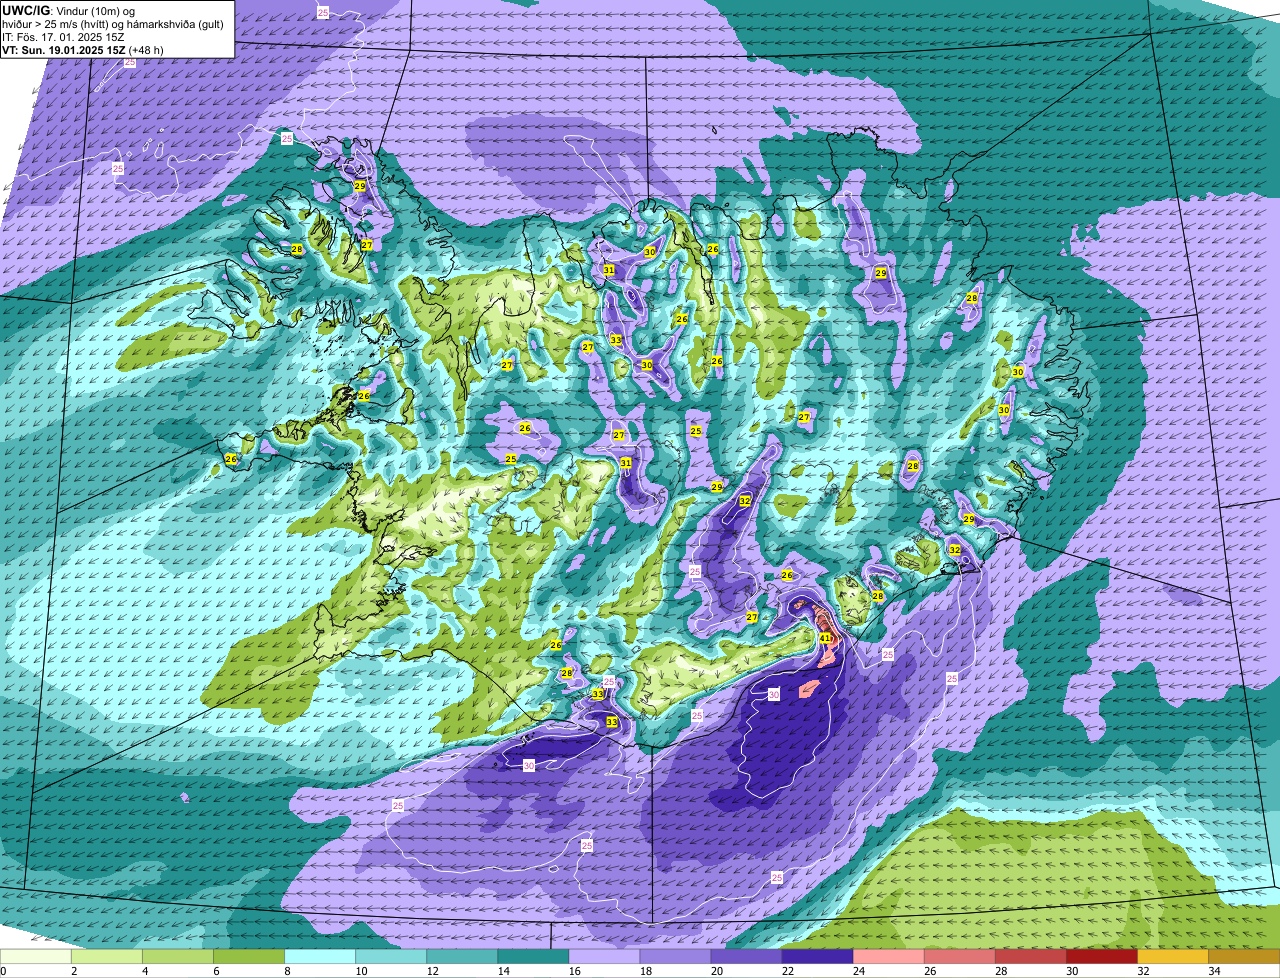
Task: Click the '6' label on the color scale
Action: point(216,971)
